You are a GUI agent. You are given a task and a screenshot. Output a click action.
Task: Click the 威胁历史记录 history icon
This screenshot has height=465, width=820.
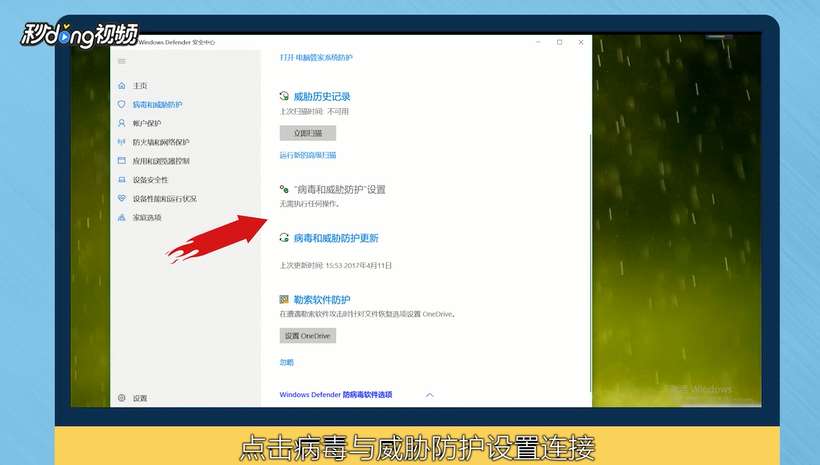click(x=284, y=96)
